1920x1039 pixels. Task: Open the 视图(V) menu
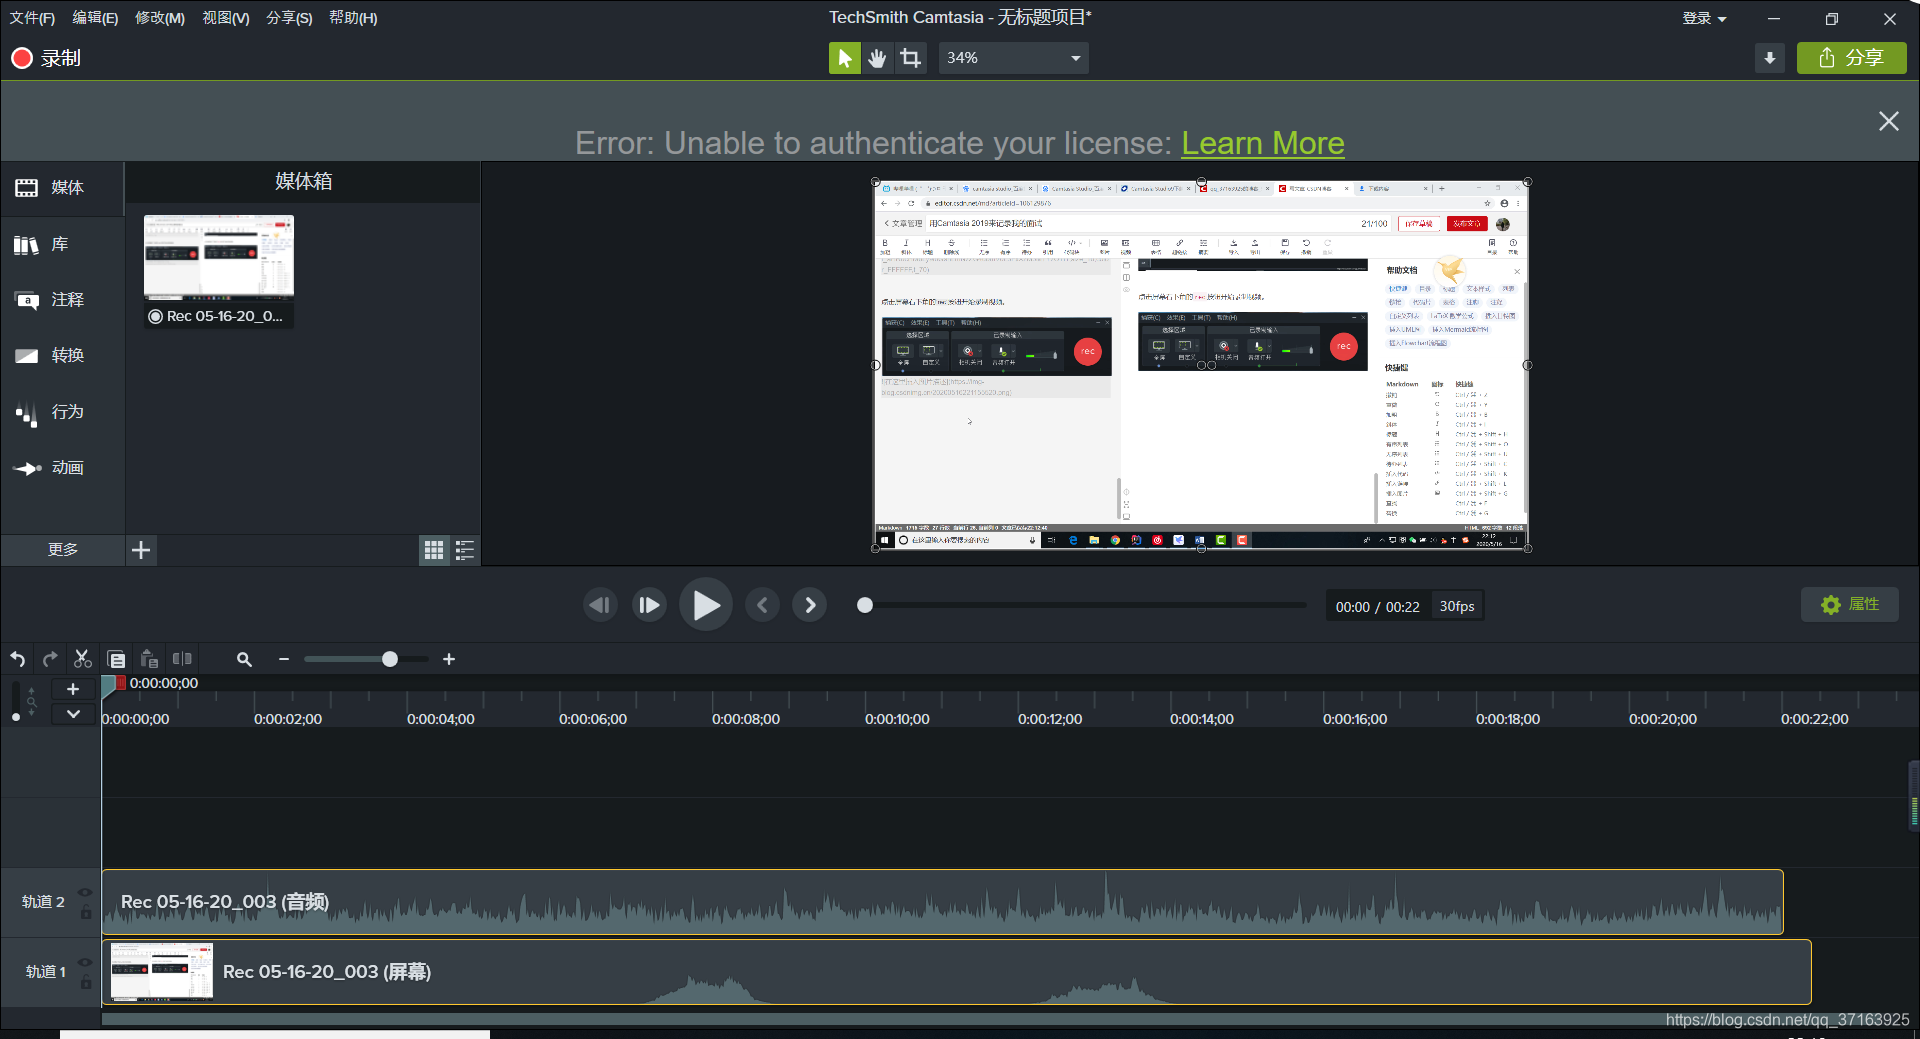(x=226, y=18)
